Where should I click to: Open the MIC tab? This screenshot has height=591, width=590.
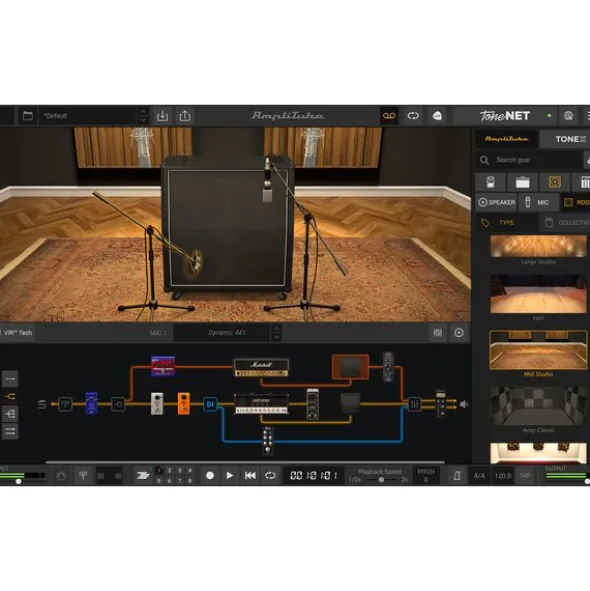[x=538, y=202]
